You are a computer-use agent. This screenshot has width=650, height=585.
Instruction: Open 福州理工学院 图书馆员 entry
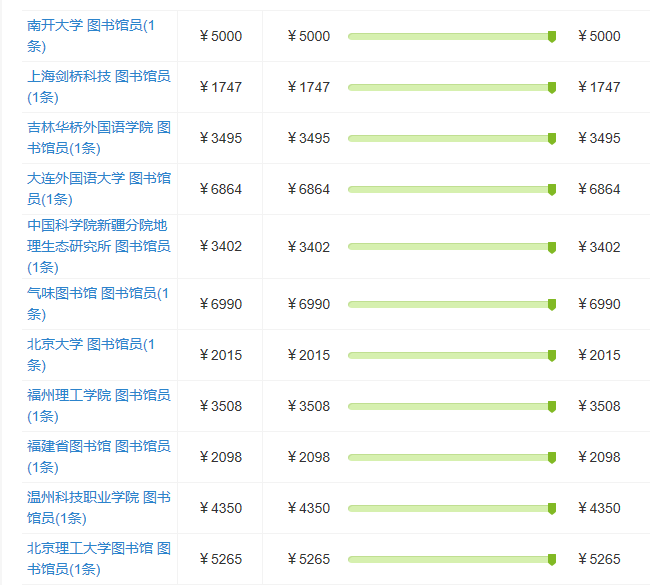pyautogui.click(x=99, y=405)
